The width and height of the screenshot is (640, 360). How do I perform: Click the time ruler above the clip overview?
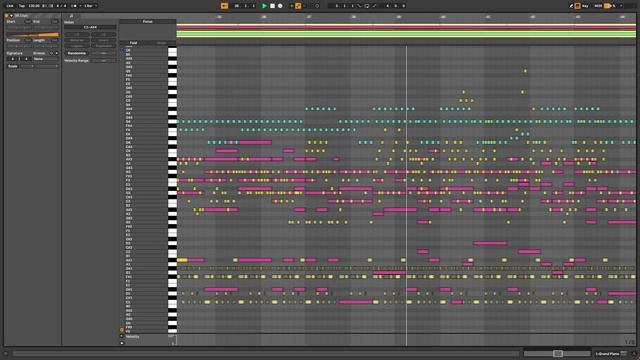pyautogui.click(x=406, y=17)
